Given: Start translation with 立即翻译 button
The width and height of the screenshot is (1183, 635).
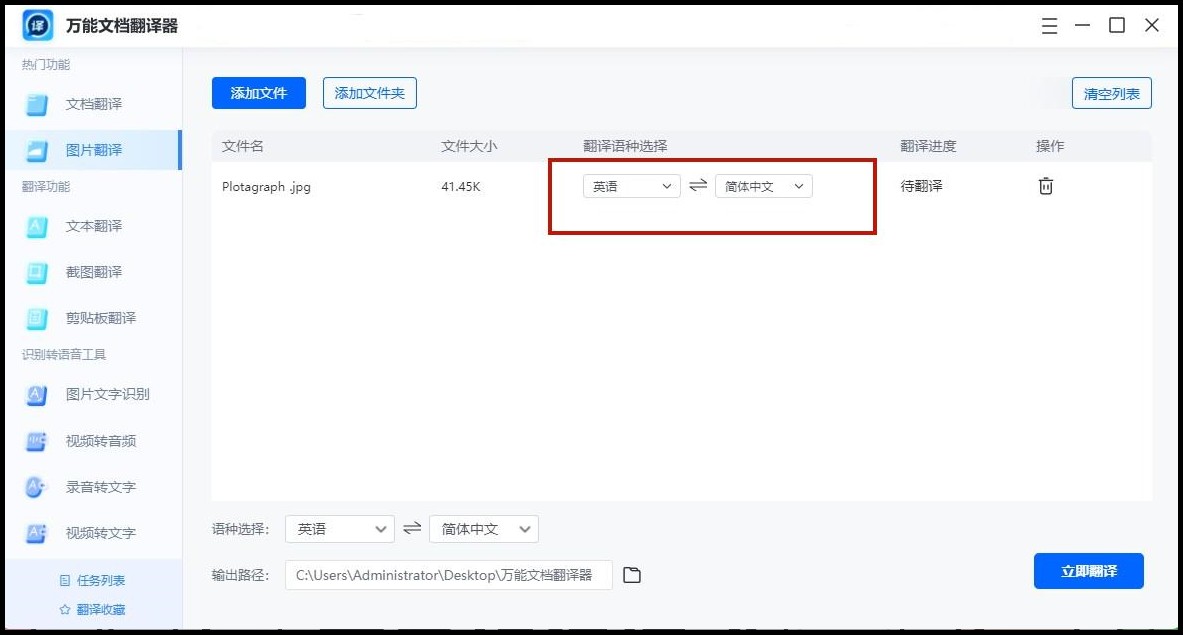Looking at the screenshot, I should pyautogui.click(x=1088, y=571).
